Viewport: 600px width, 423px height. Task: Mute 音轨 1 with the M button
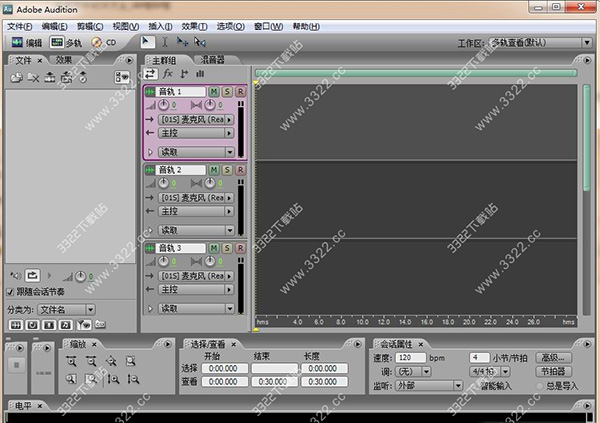[214, 92]
